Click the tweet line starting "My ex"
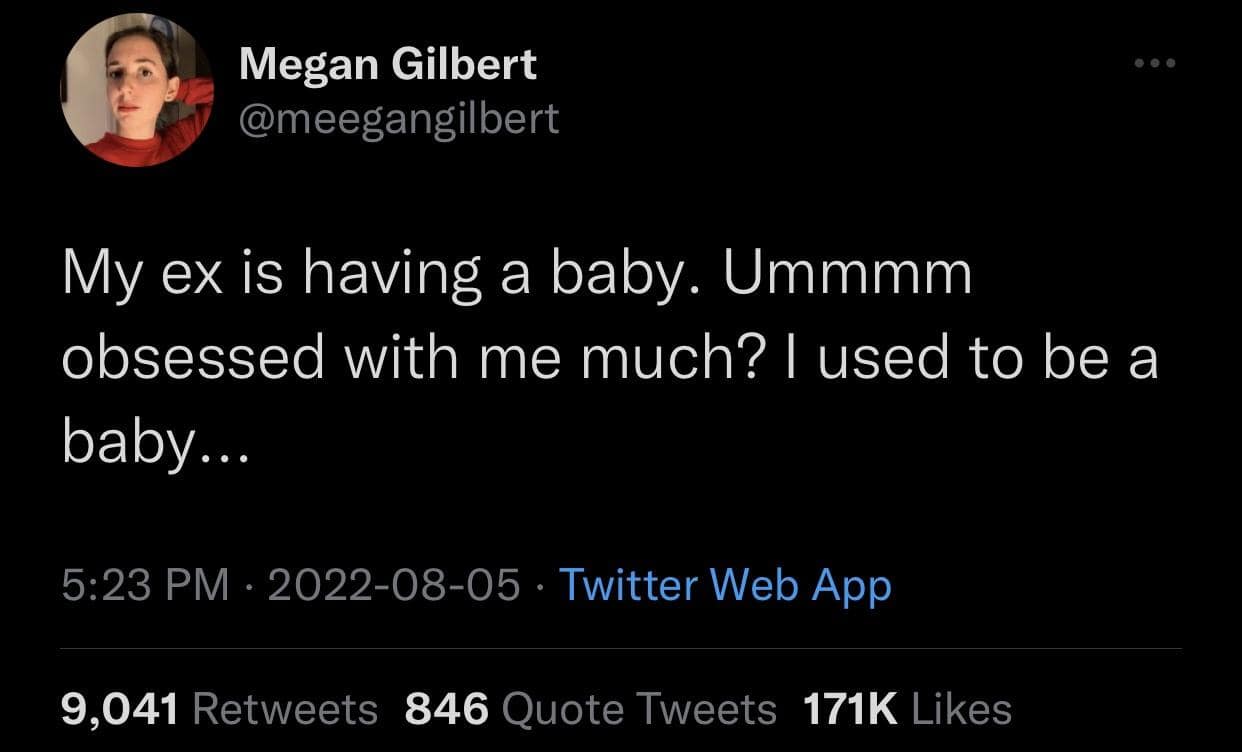Screen dimensions: 1242x752 tap(516, 276)
